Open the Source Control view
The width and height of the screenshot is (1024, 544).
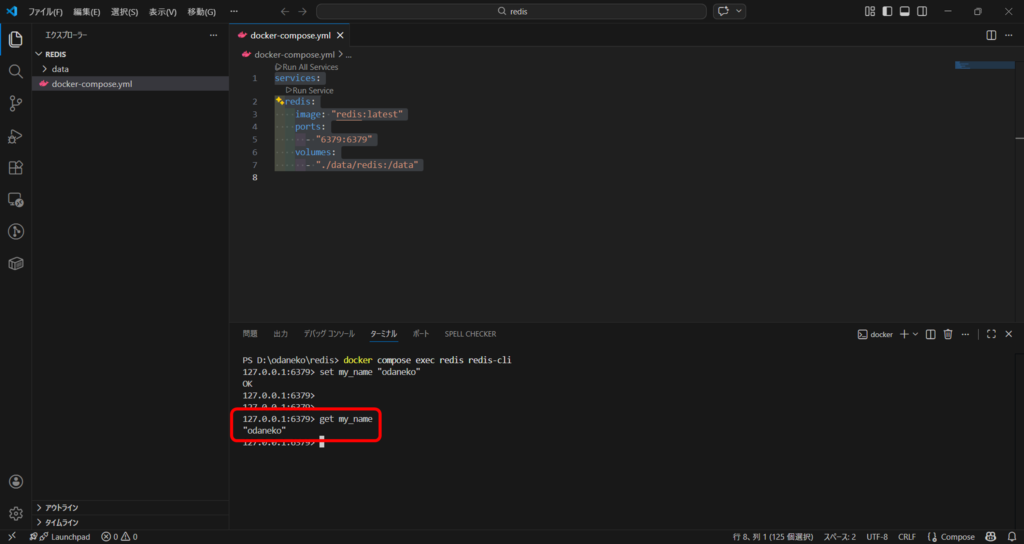point(16,104)
